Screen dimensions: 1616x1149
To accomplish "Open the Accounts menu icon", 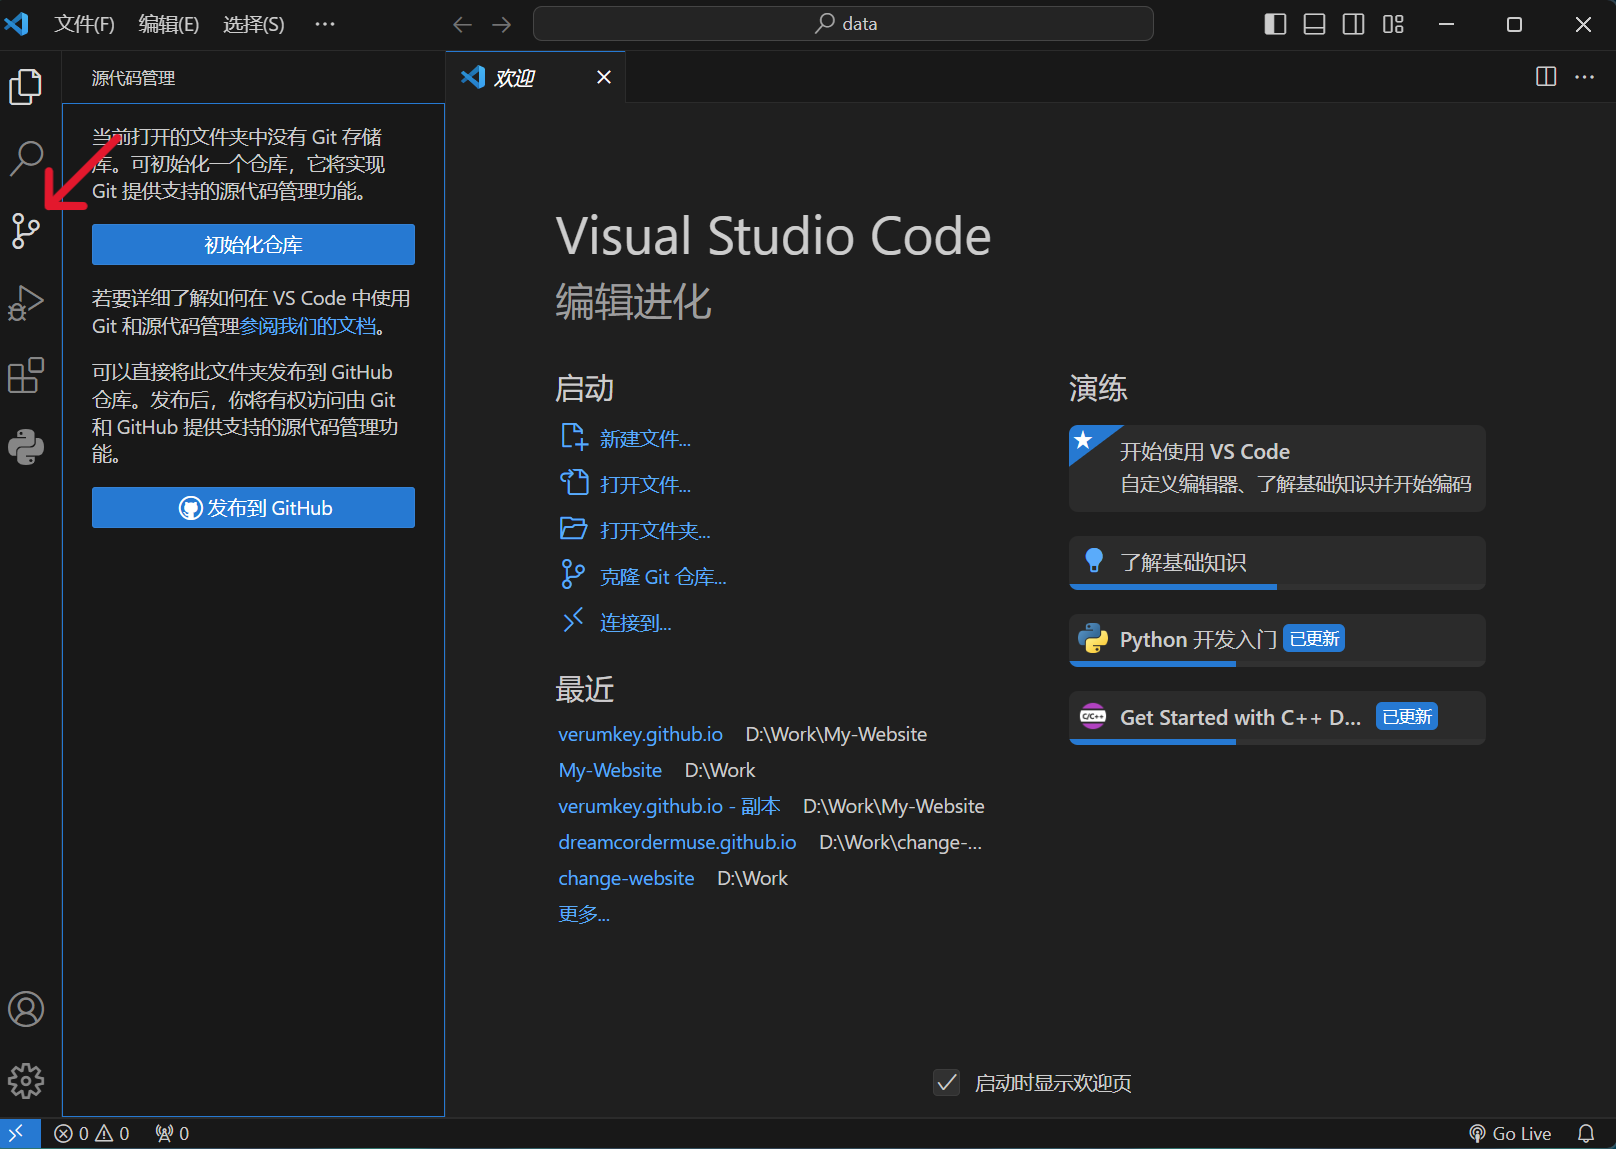I will 26,1009.
